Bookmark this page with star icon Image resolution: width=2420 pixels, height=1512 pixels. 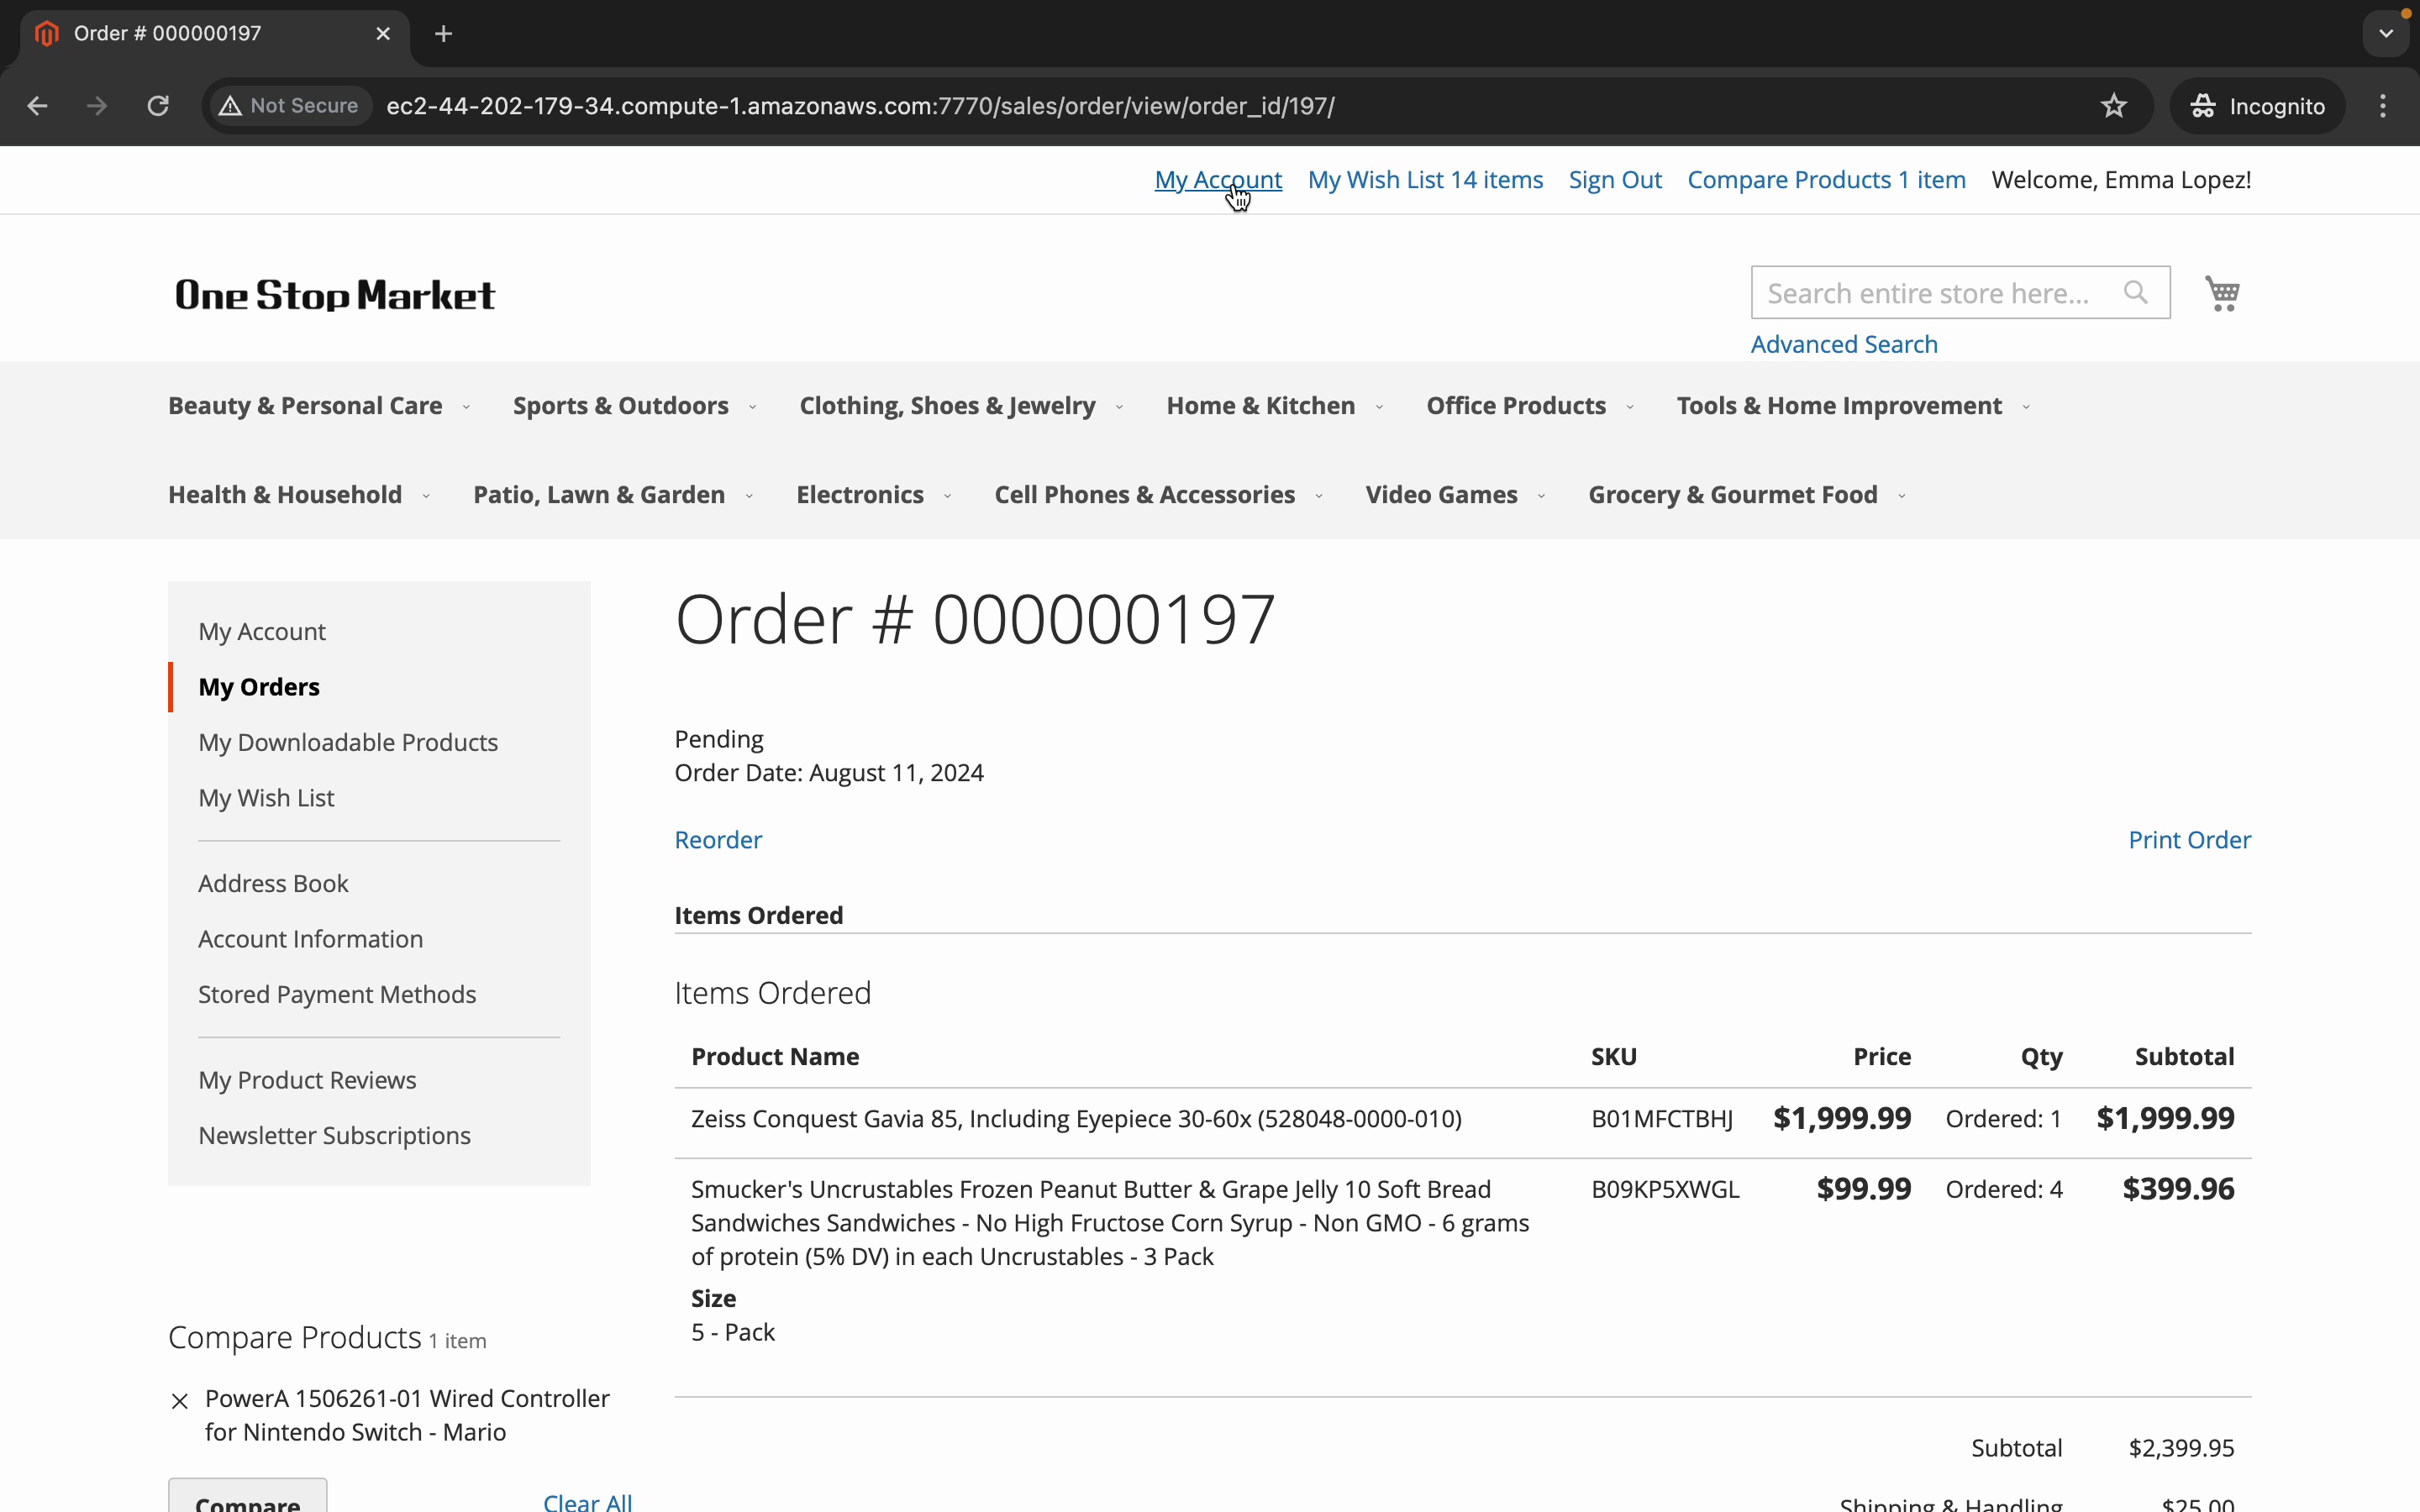coord(2113,106)
